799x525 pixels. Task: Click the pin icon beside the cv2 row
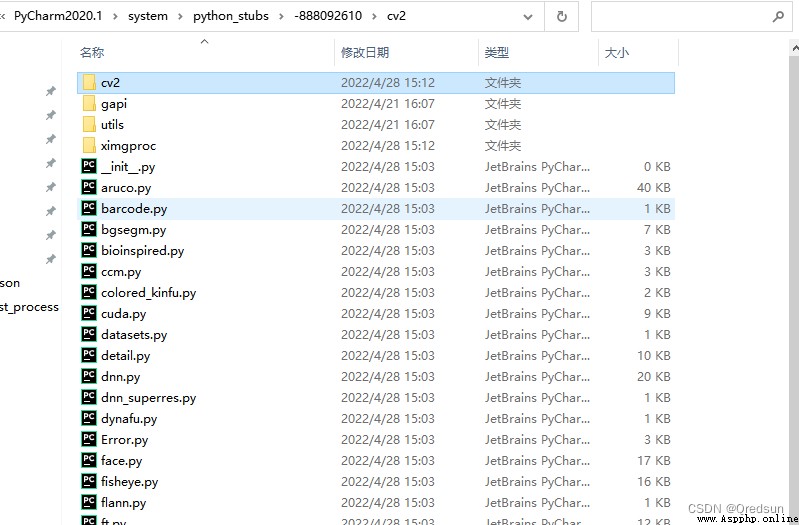(50, 91)
